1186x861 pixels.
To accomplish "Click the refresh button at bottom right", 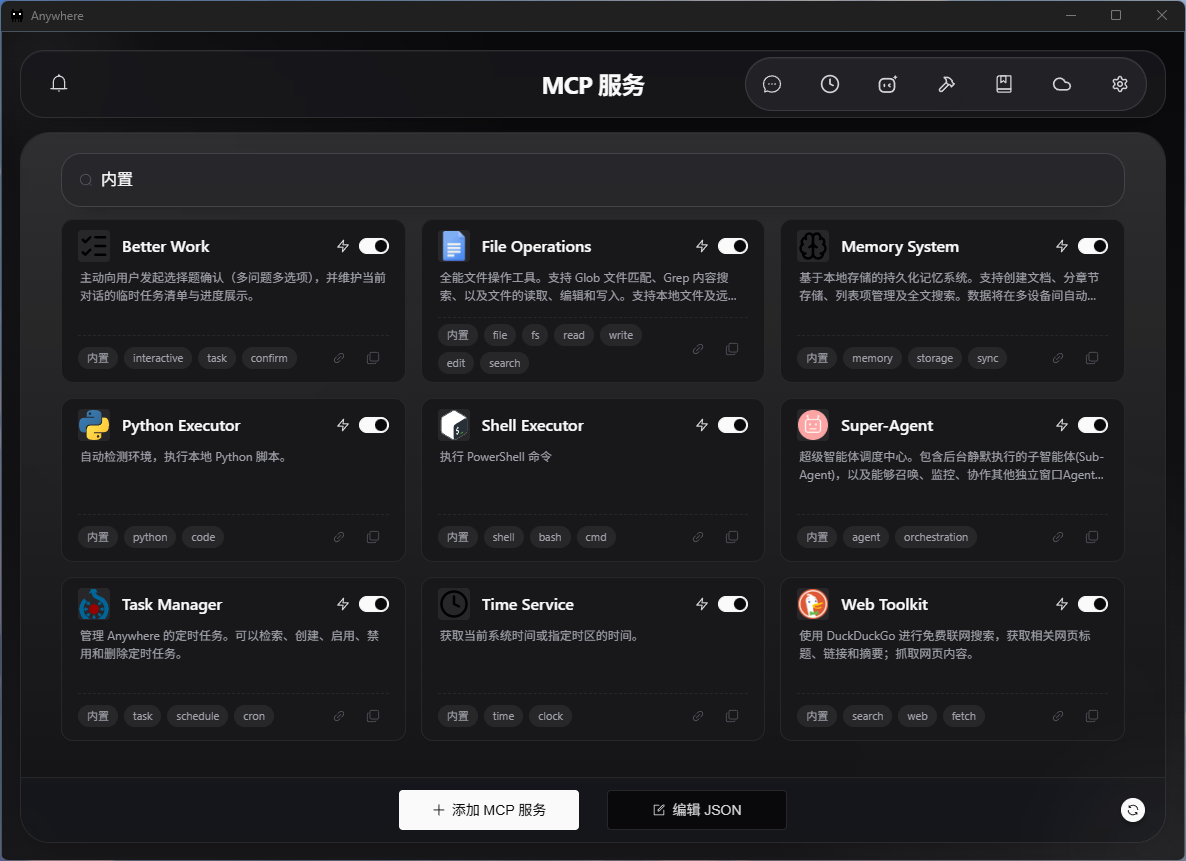I will point(1132,810).
